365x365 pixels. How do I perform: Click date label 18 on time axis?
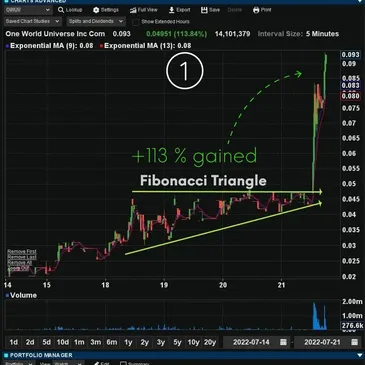coord(105,285)
